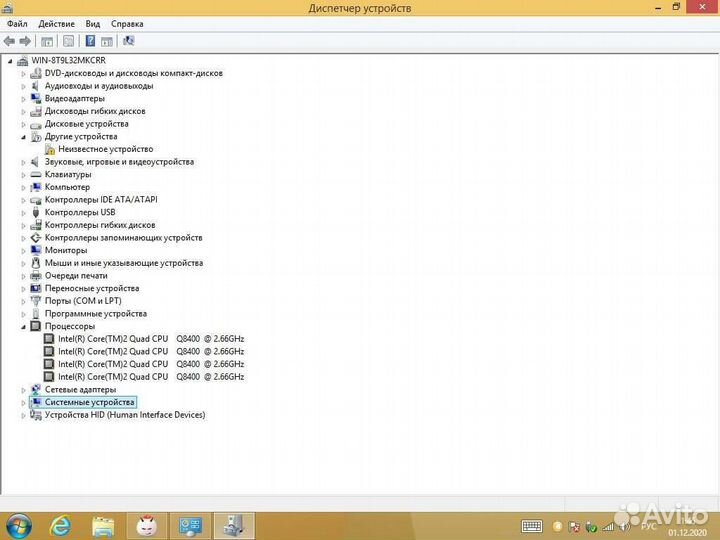Click the blue Help icon in toolbar
This screenshot has height=540, width=720.
[x=90, y=41]
